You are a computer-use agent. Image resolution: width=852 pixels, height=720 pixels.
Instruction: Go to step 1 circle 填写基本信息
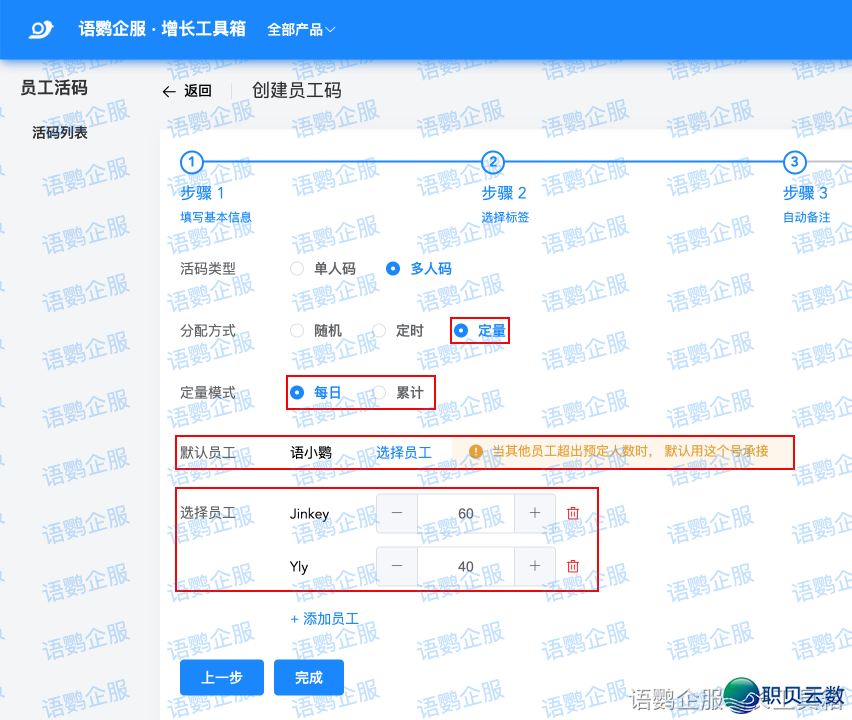point(191,162)
